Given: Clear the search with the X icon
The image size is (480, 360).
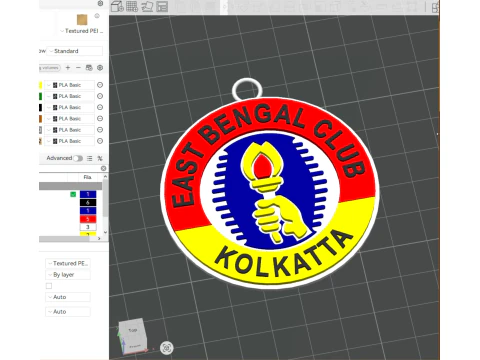Looking at the screenshot, I should click(x=104, y=168).
